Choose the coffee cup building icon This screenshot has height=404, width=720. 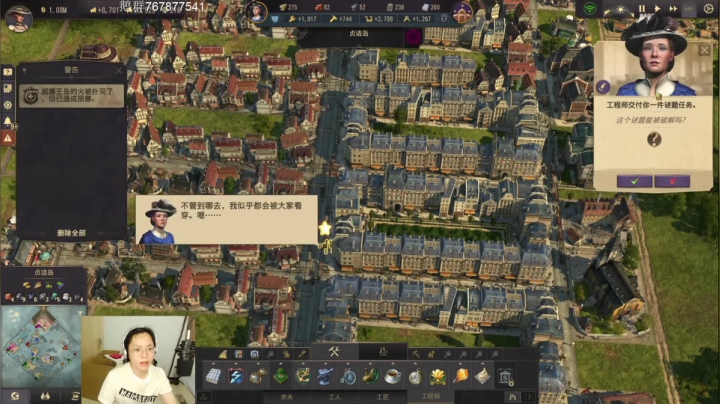393,376
